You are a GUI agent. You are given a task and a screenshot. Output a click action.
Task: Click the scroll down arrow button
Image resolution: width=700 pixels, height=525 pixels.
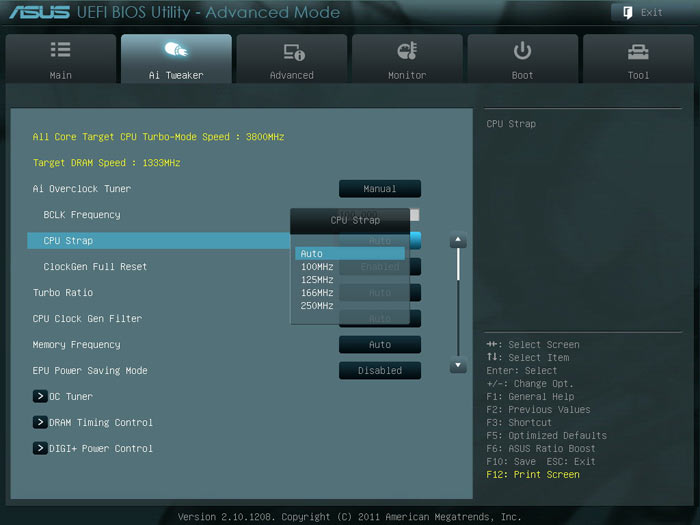click(x=458, y=365)
